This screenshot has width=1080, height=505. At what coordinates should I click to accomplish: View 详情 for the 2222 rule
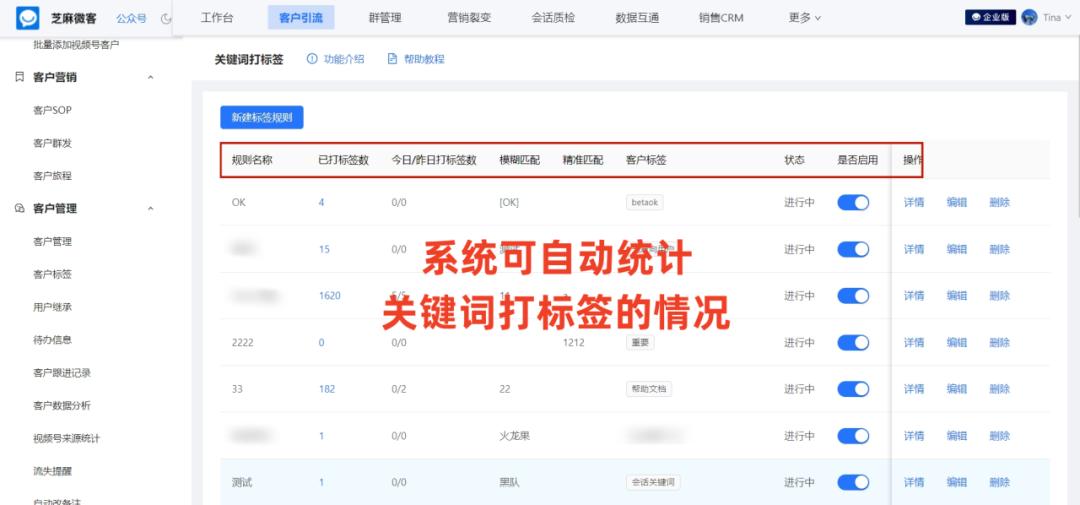pyautogui.click(x=914, y=342)
